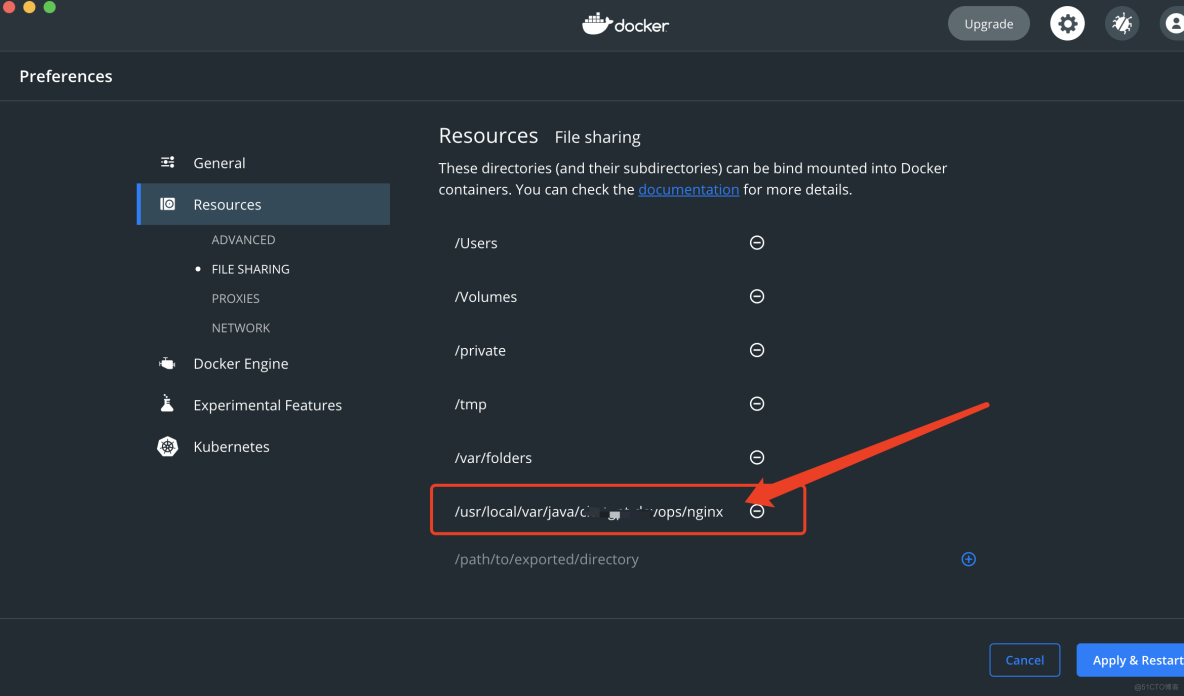The width and height of the screenshot is (1184, 696).
Task: Click the General sliders icon
Action: [x=168, y=162]
